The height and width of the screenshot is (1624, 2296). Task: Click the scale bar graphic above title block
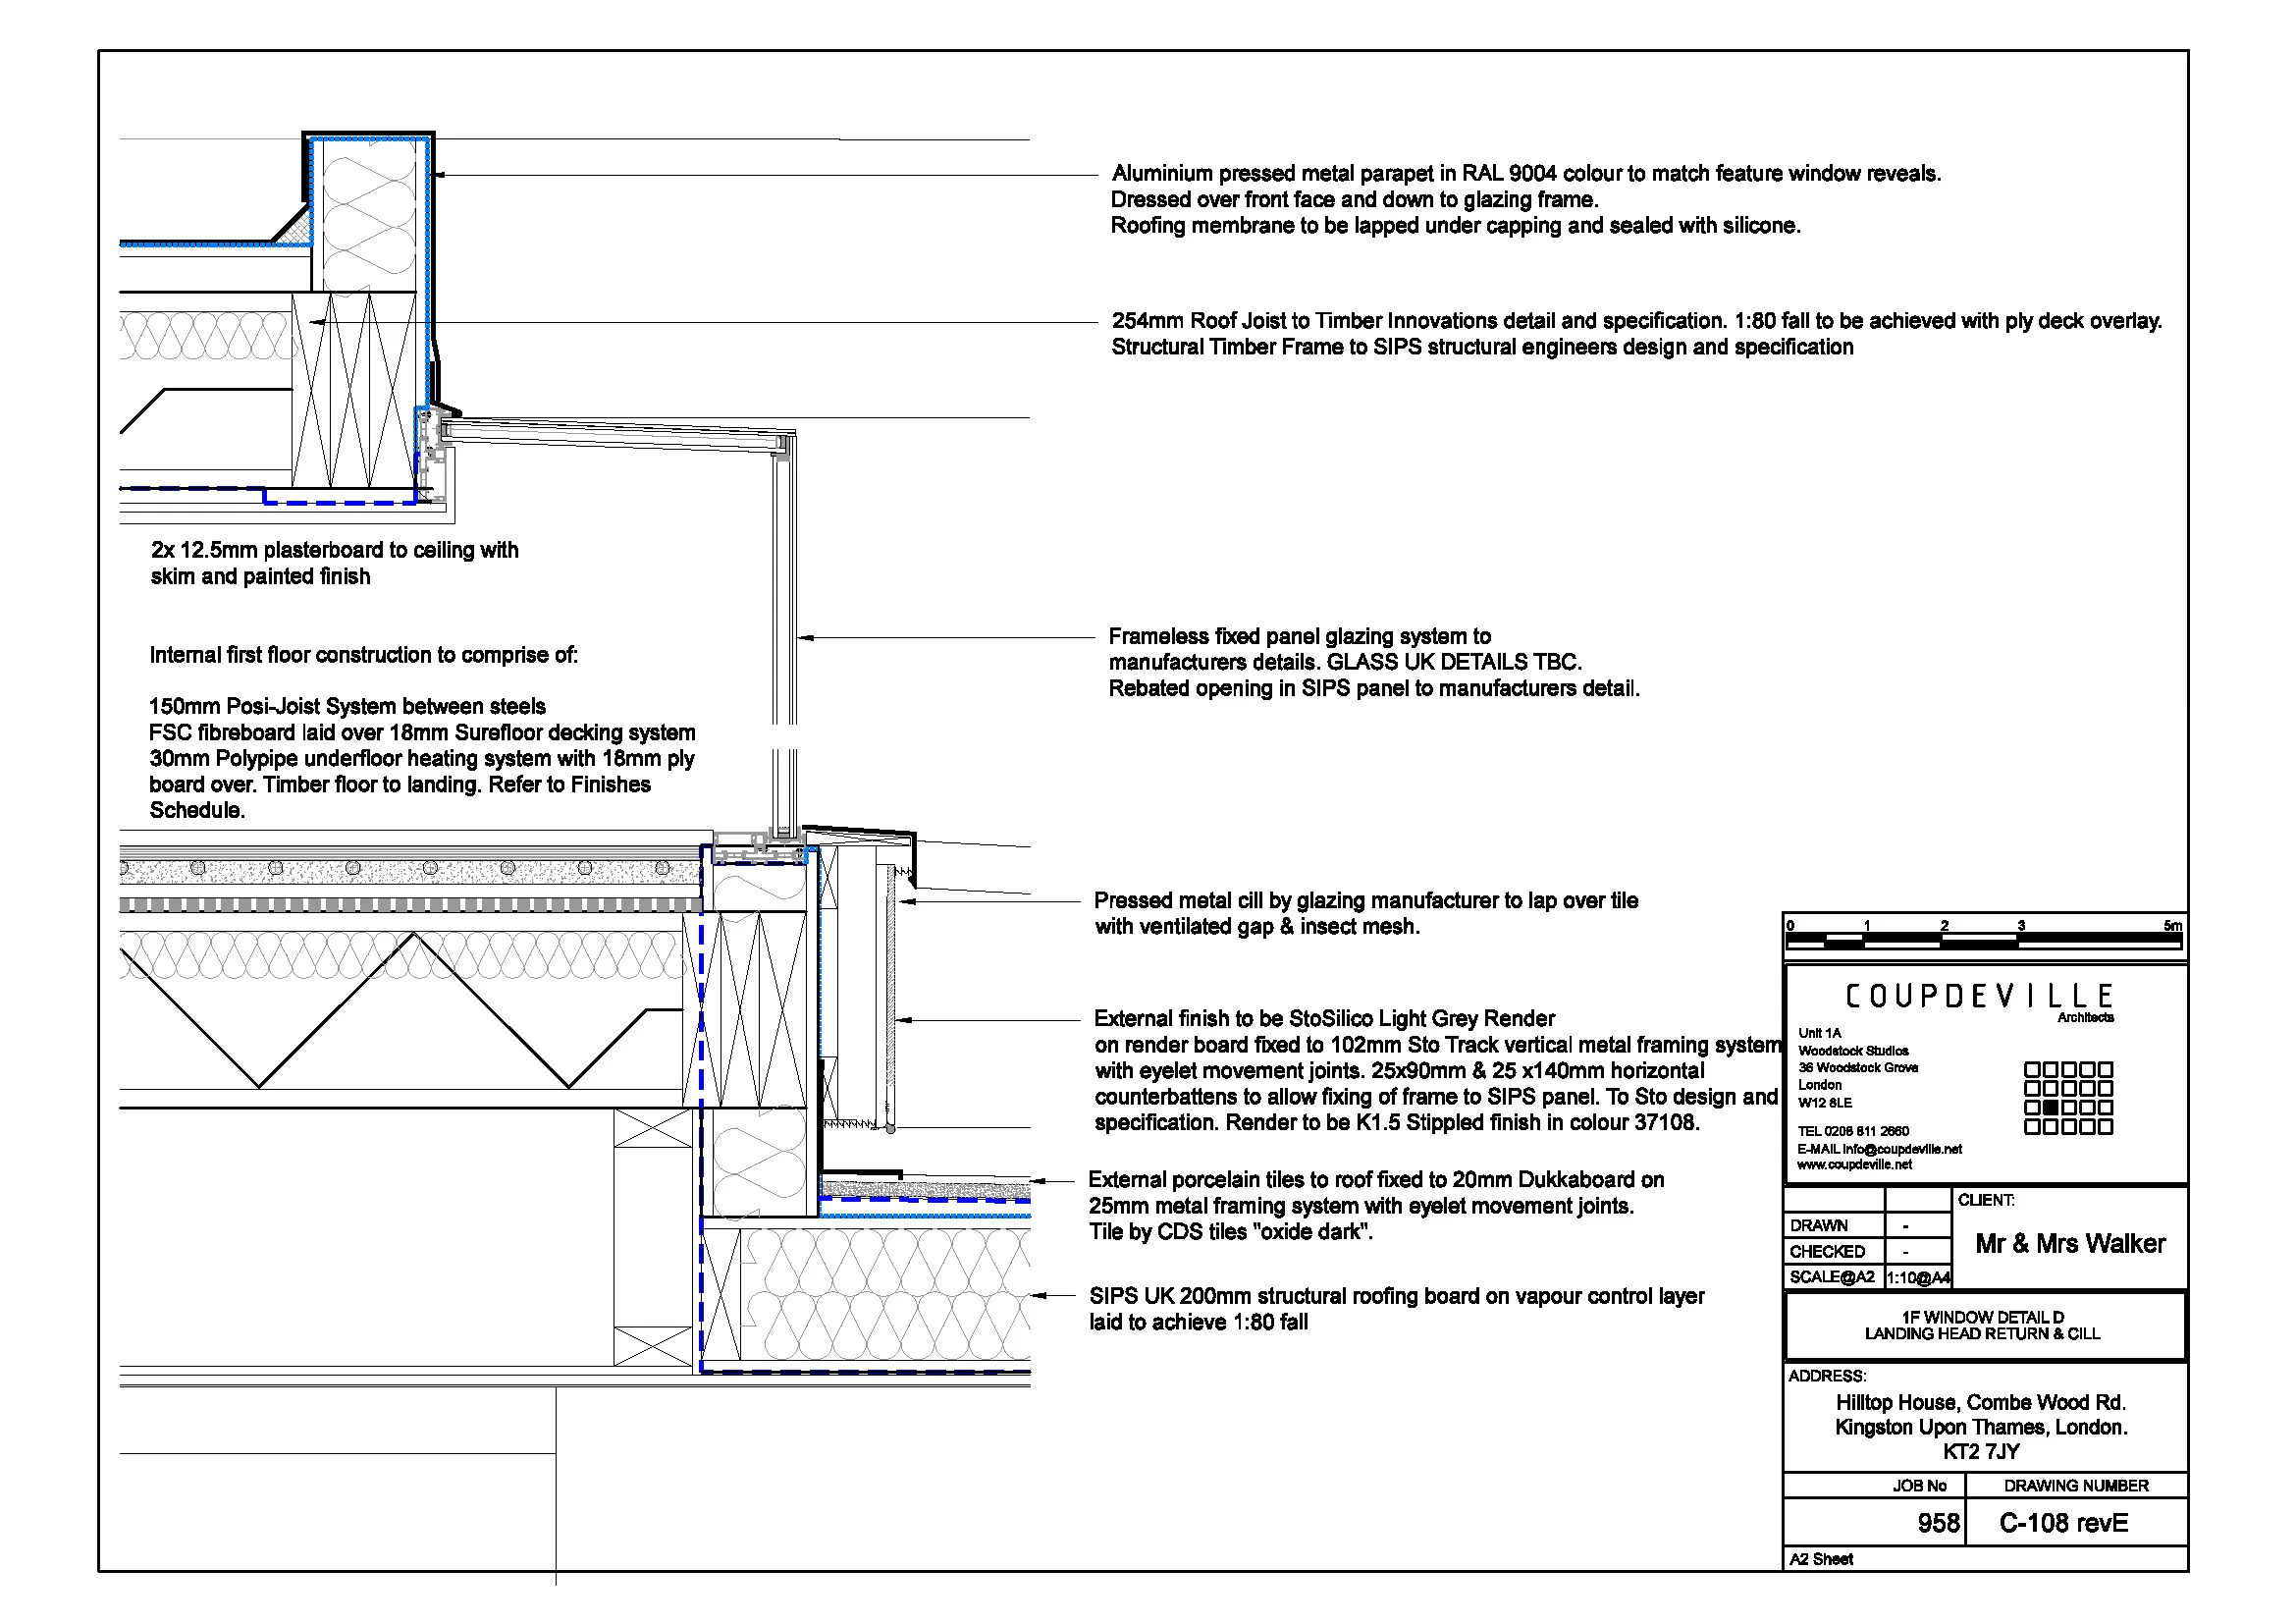[1984, 939]
